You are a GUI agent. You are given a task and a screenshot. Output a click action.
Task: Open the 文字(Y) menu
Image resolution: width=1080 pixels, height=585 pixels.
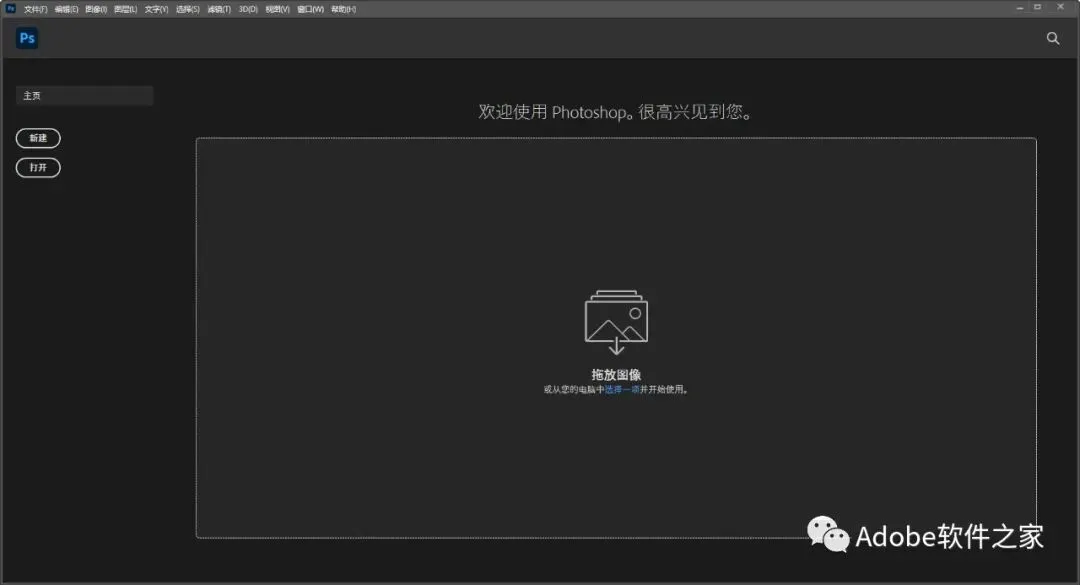click(156, 9)
